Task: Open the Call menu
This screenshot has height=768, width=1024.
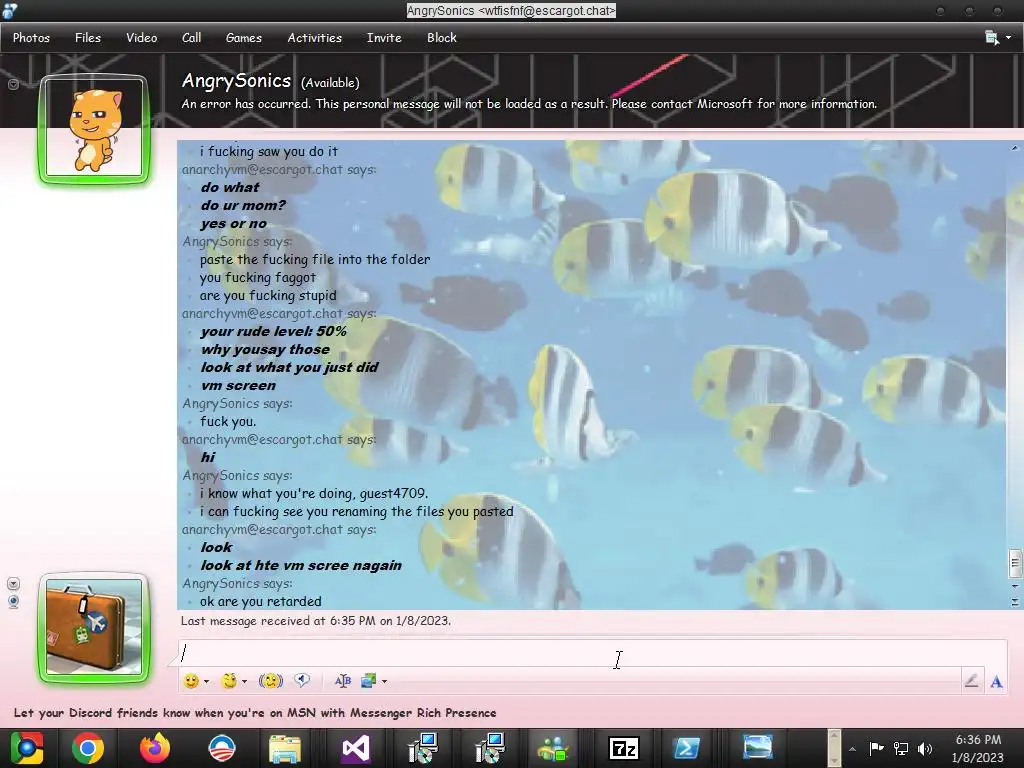Action: [x=191, y=38]
